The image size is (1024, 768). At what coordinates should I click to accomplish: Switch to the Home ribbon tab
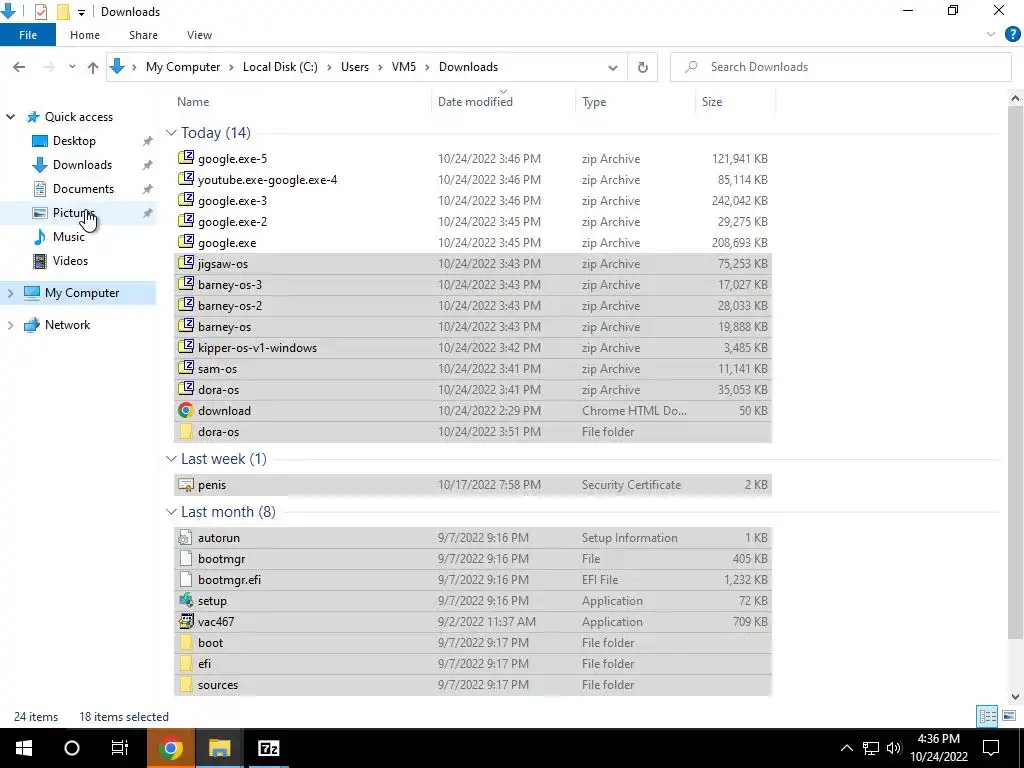pyautogui.click(x=85, y=35)
